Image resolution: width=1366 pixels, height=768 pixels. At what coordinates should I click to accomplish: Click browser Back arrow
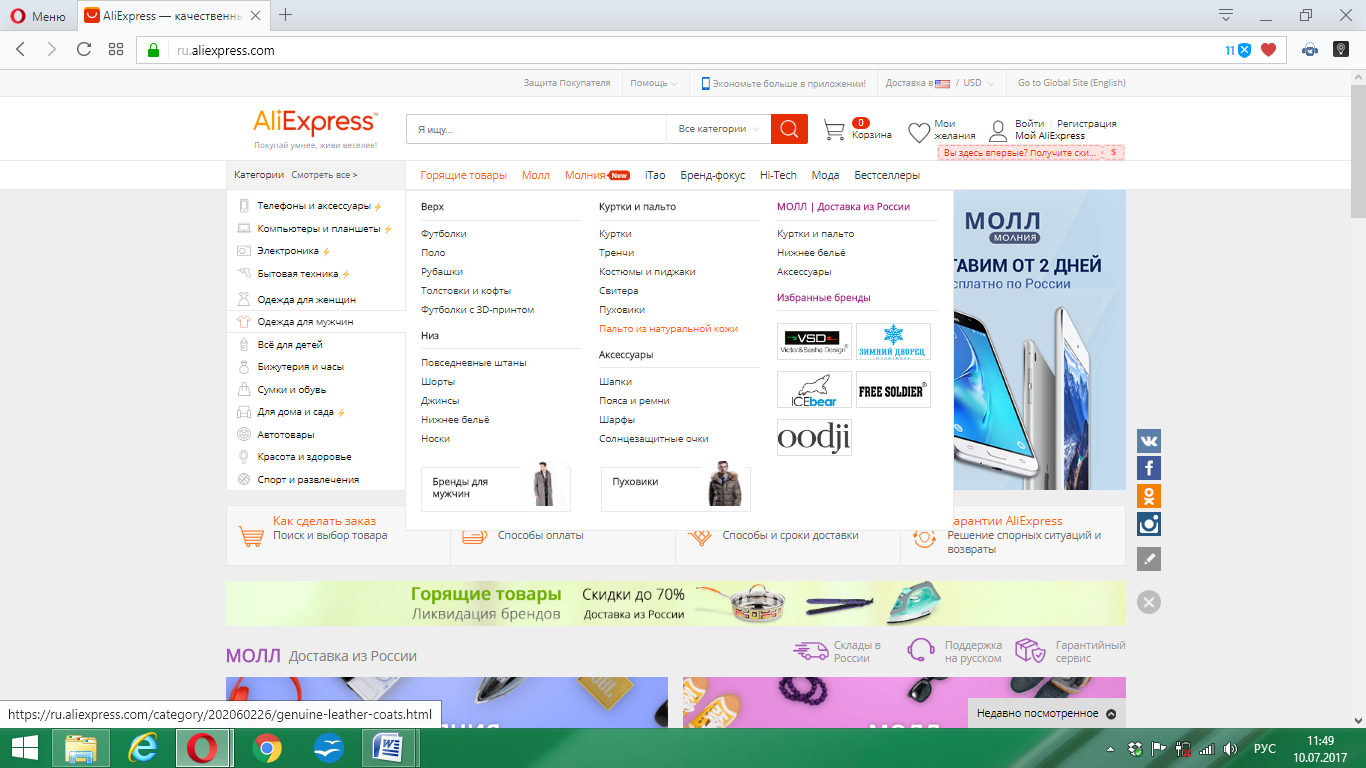click(21, 49)
